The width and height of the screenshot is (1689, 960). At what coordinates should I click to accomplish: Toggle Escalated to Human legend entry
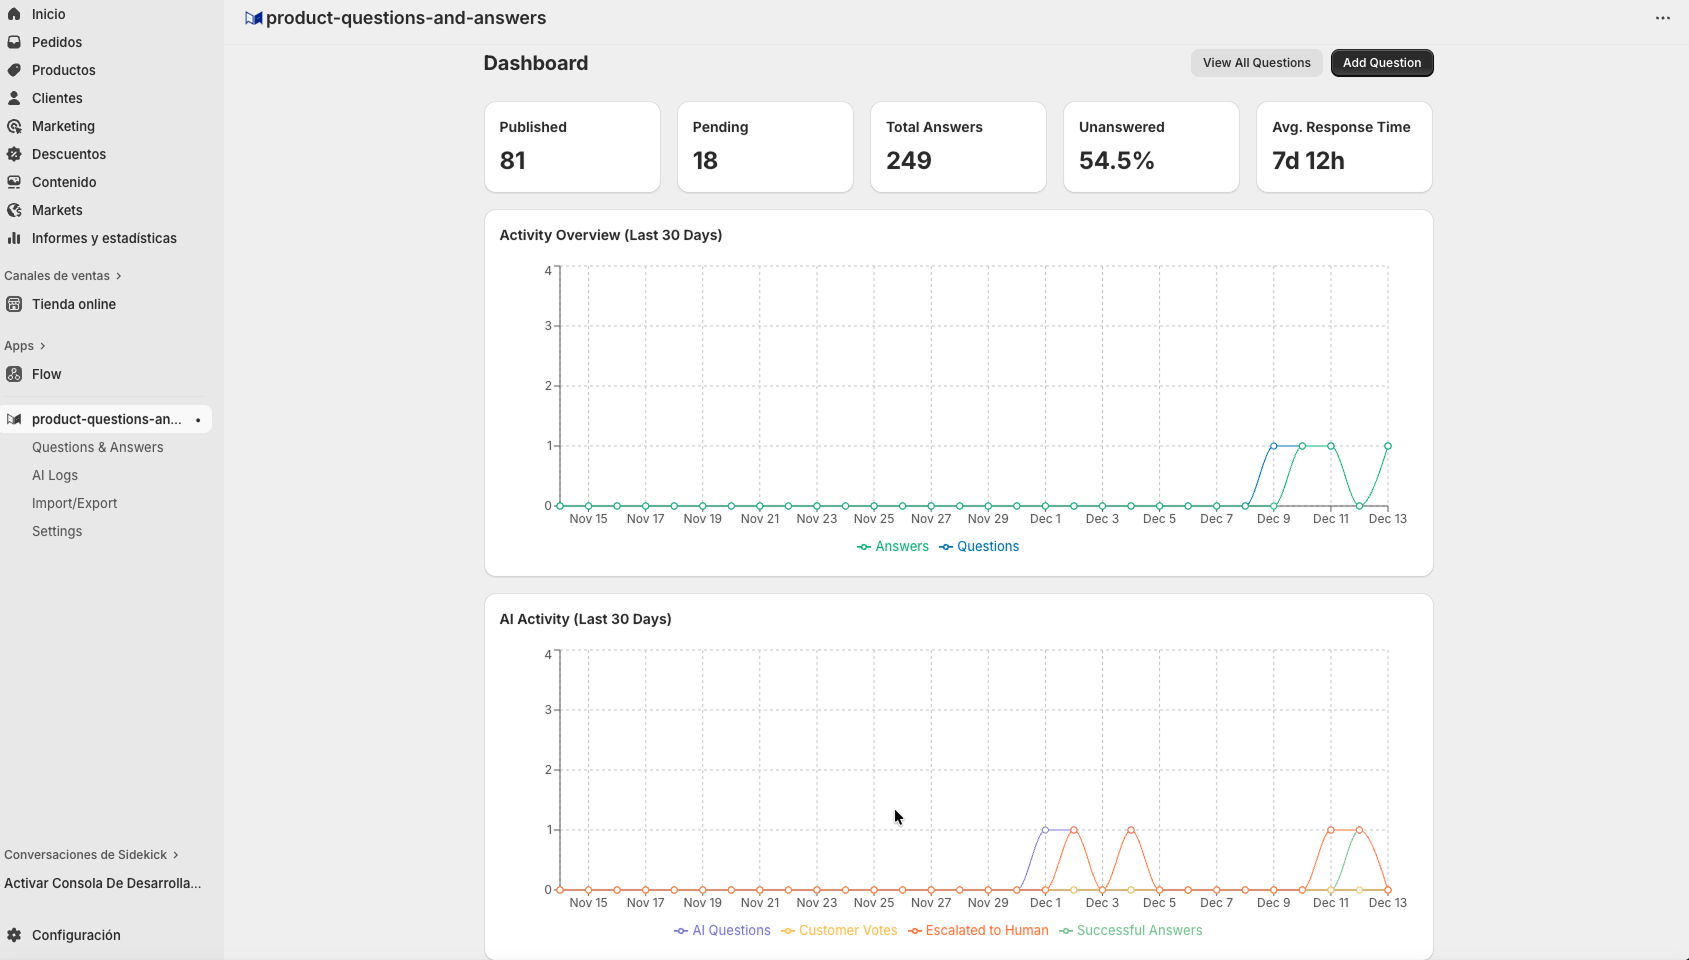coord(978,930)
